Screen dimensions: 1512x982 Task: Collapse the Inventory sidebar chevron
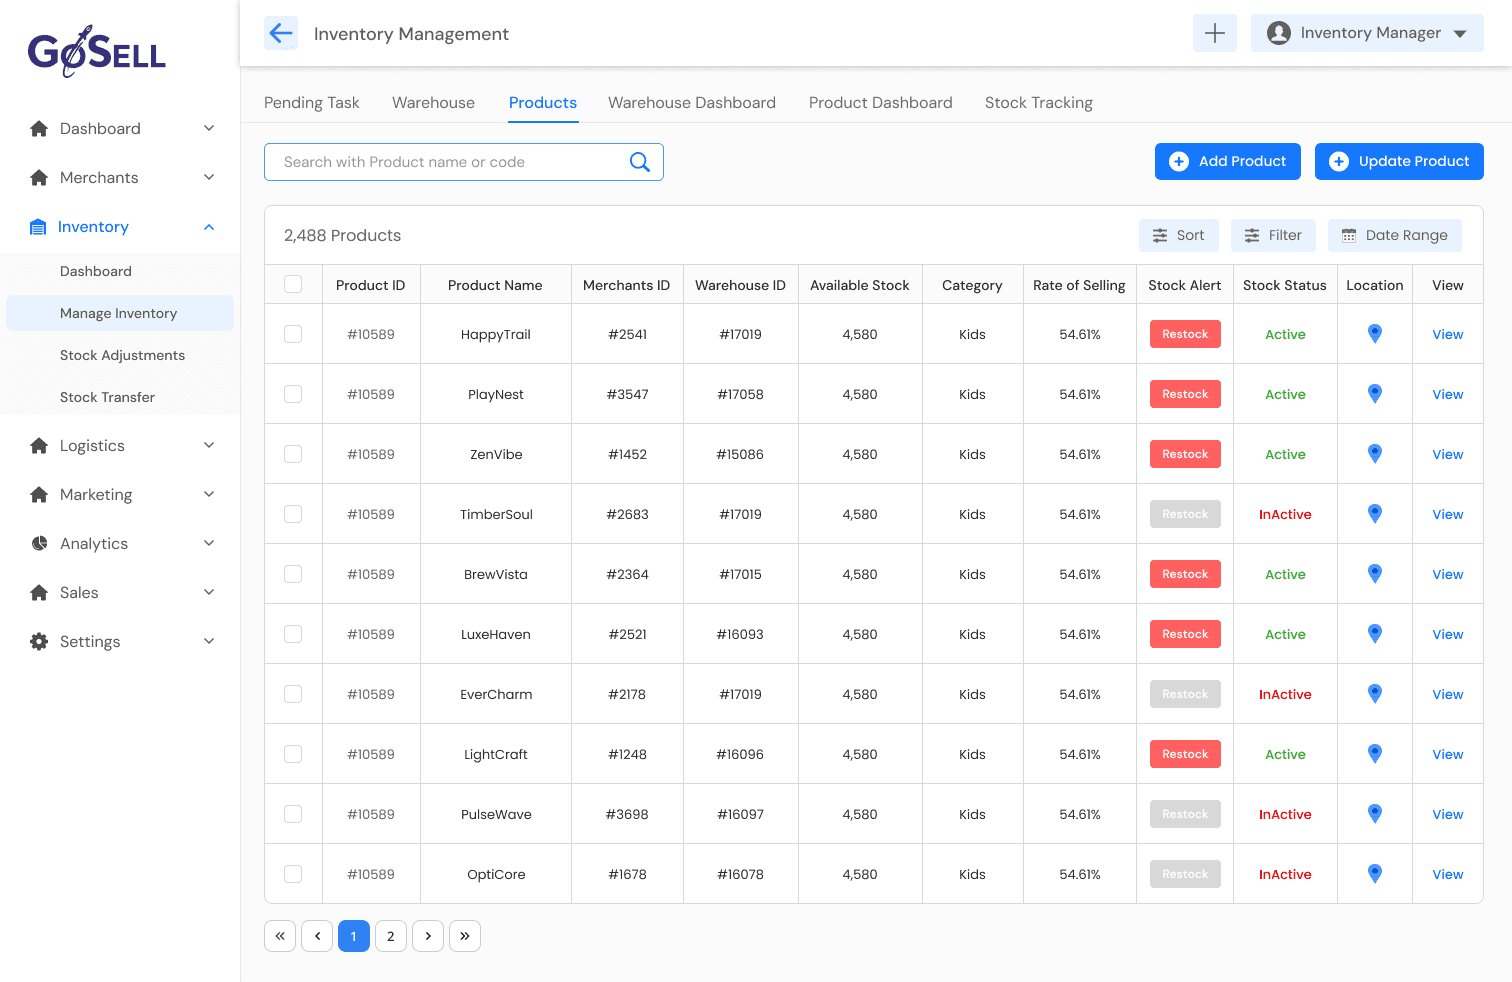pos(209,227)
